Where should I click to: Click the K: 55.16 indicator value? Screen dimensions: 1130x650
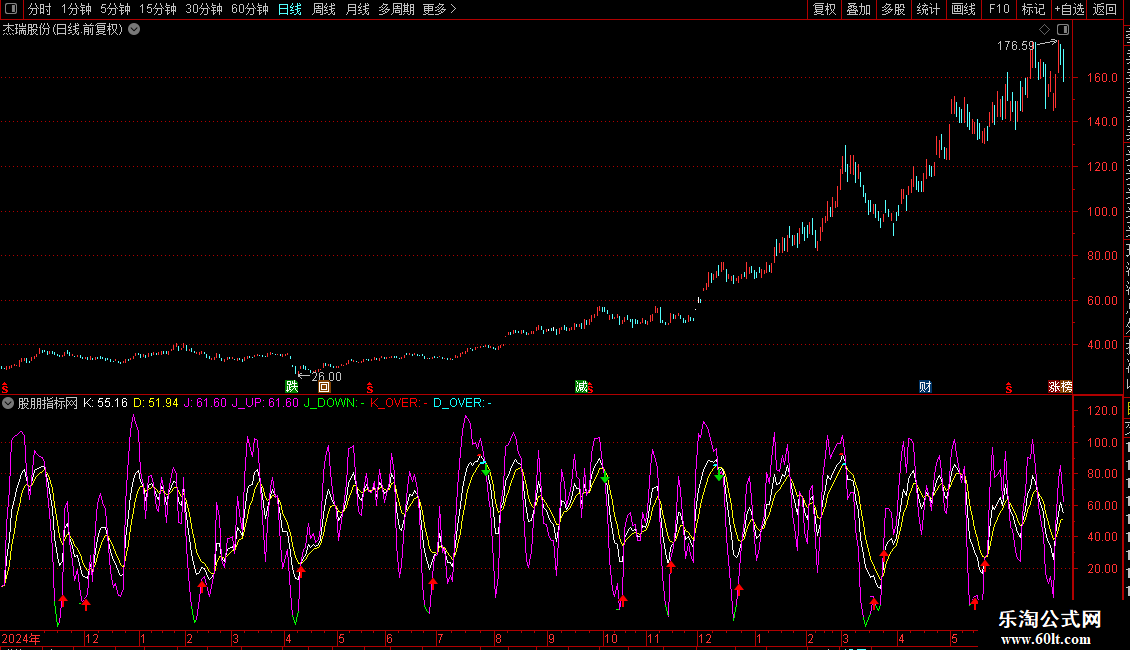[105, 403]
